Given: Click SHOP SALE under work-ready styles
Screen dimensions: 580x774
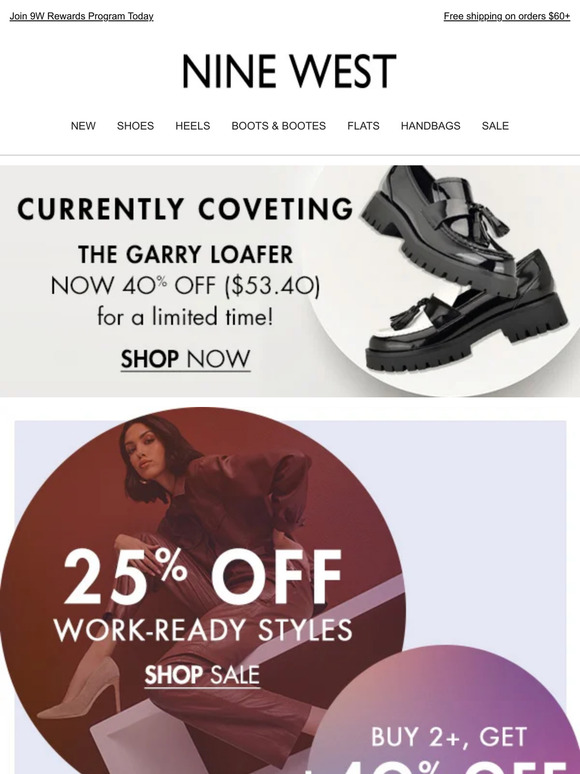Looking at the screenshot, I should point(202,675).
